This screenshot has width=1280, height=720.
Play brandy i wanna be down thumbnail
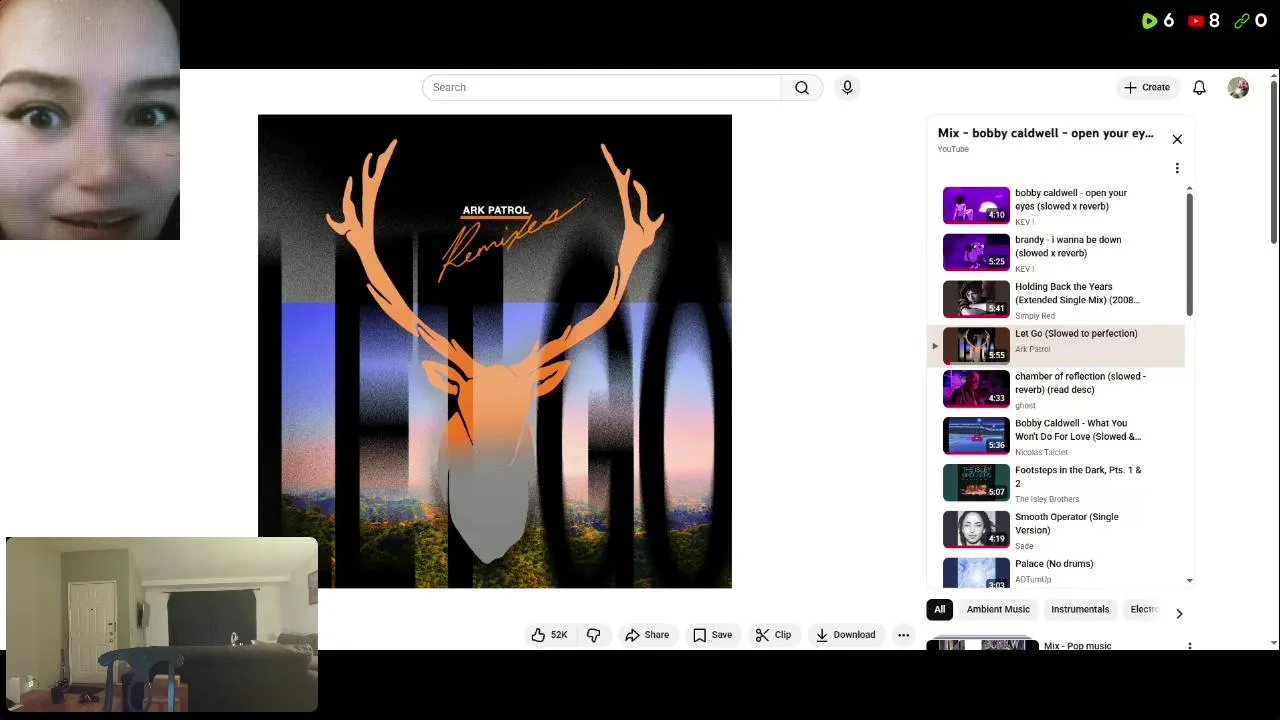976,252
